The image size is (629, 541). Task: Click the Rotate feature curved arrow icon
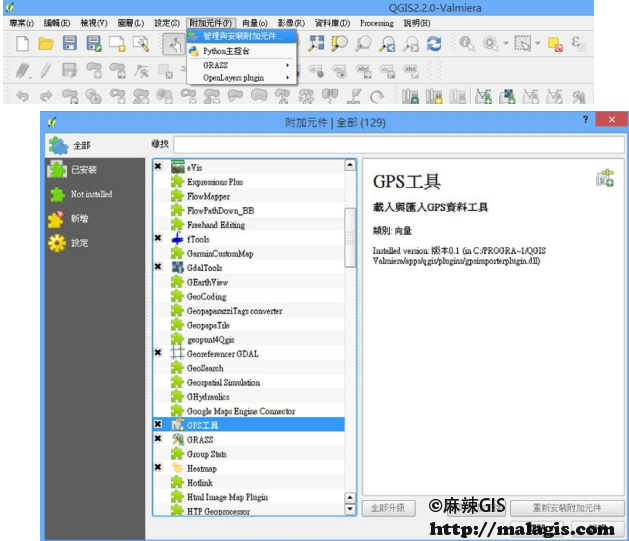(377, 96)
